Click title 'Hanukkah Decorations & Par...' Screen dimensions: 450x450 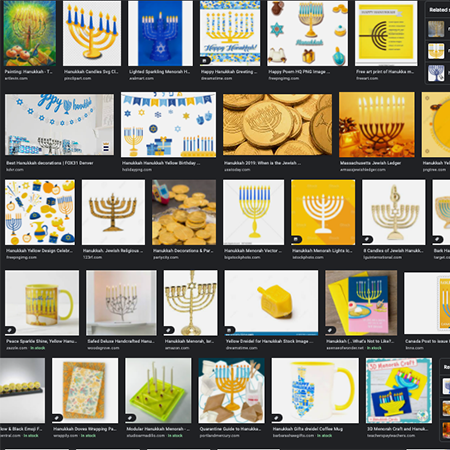183,251
